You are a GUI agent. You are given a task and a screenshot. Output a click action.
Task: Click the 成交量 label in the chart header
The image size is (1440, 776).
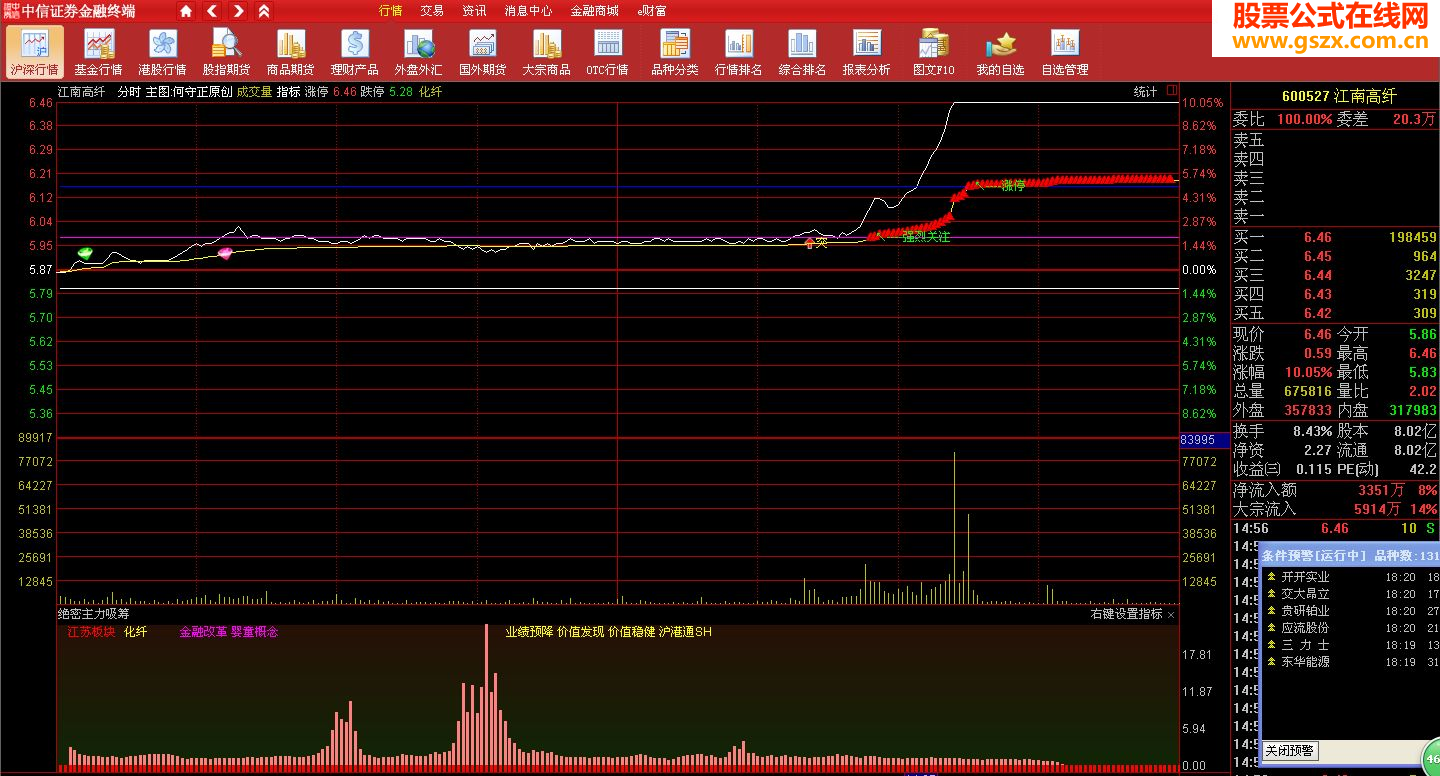click(254, 91)
